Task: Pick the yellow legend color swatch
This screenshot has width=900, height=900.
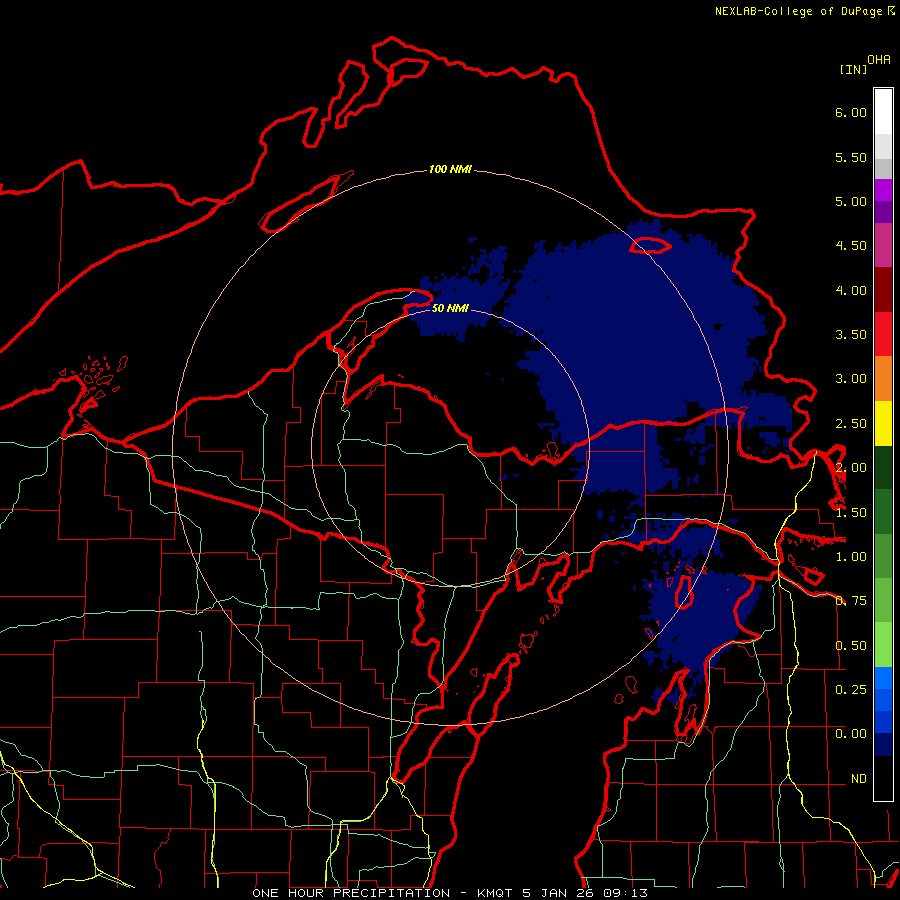Action: (883, 424)
